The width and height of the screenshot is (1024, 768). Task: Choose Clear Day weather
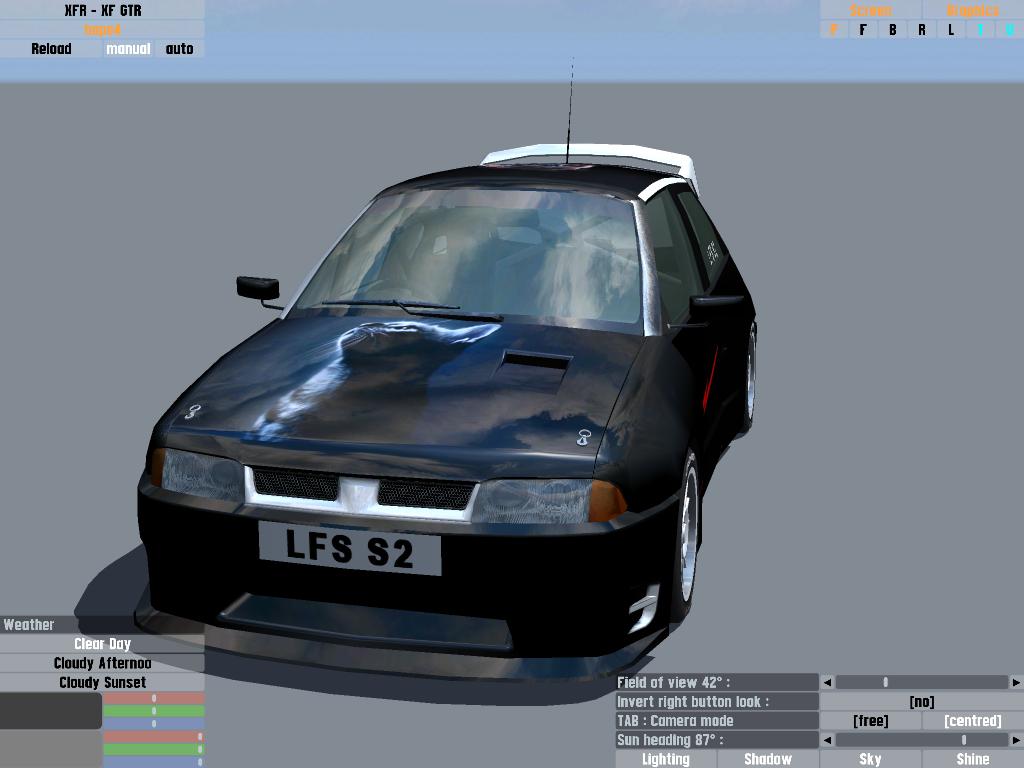coord(103,644)
